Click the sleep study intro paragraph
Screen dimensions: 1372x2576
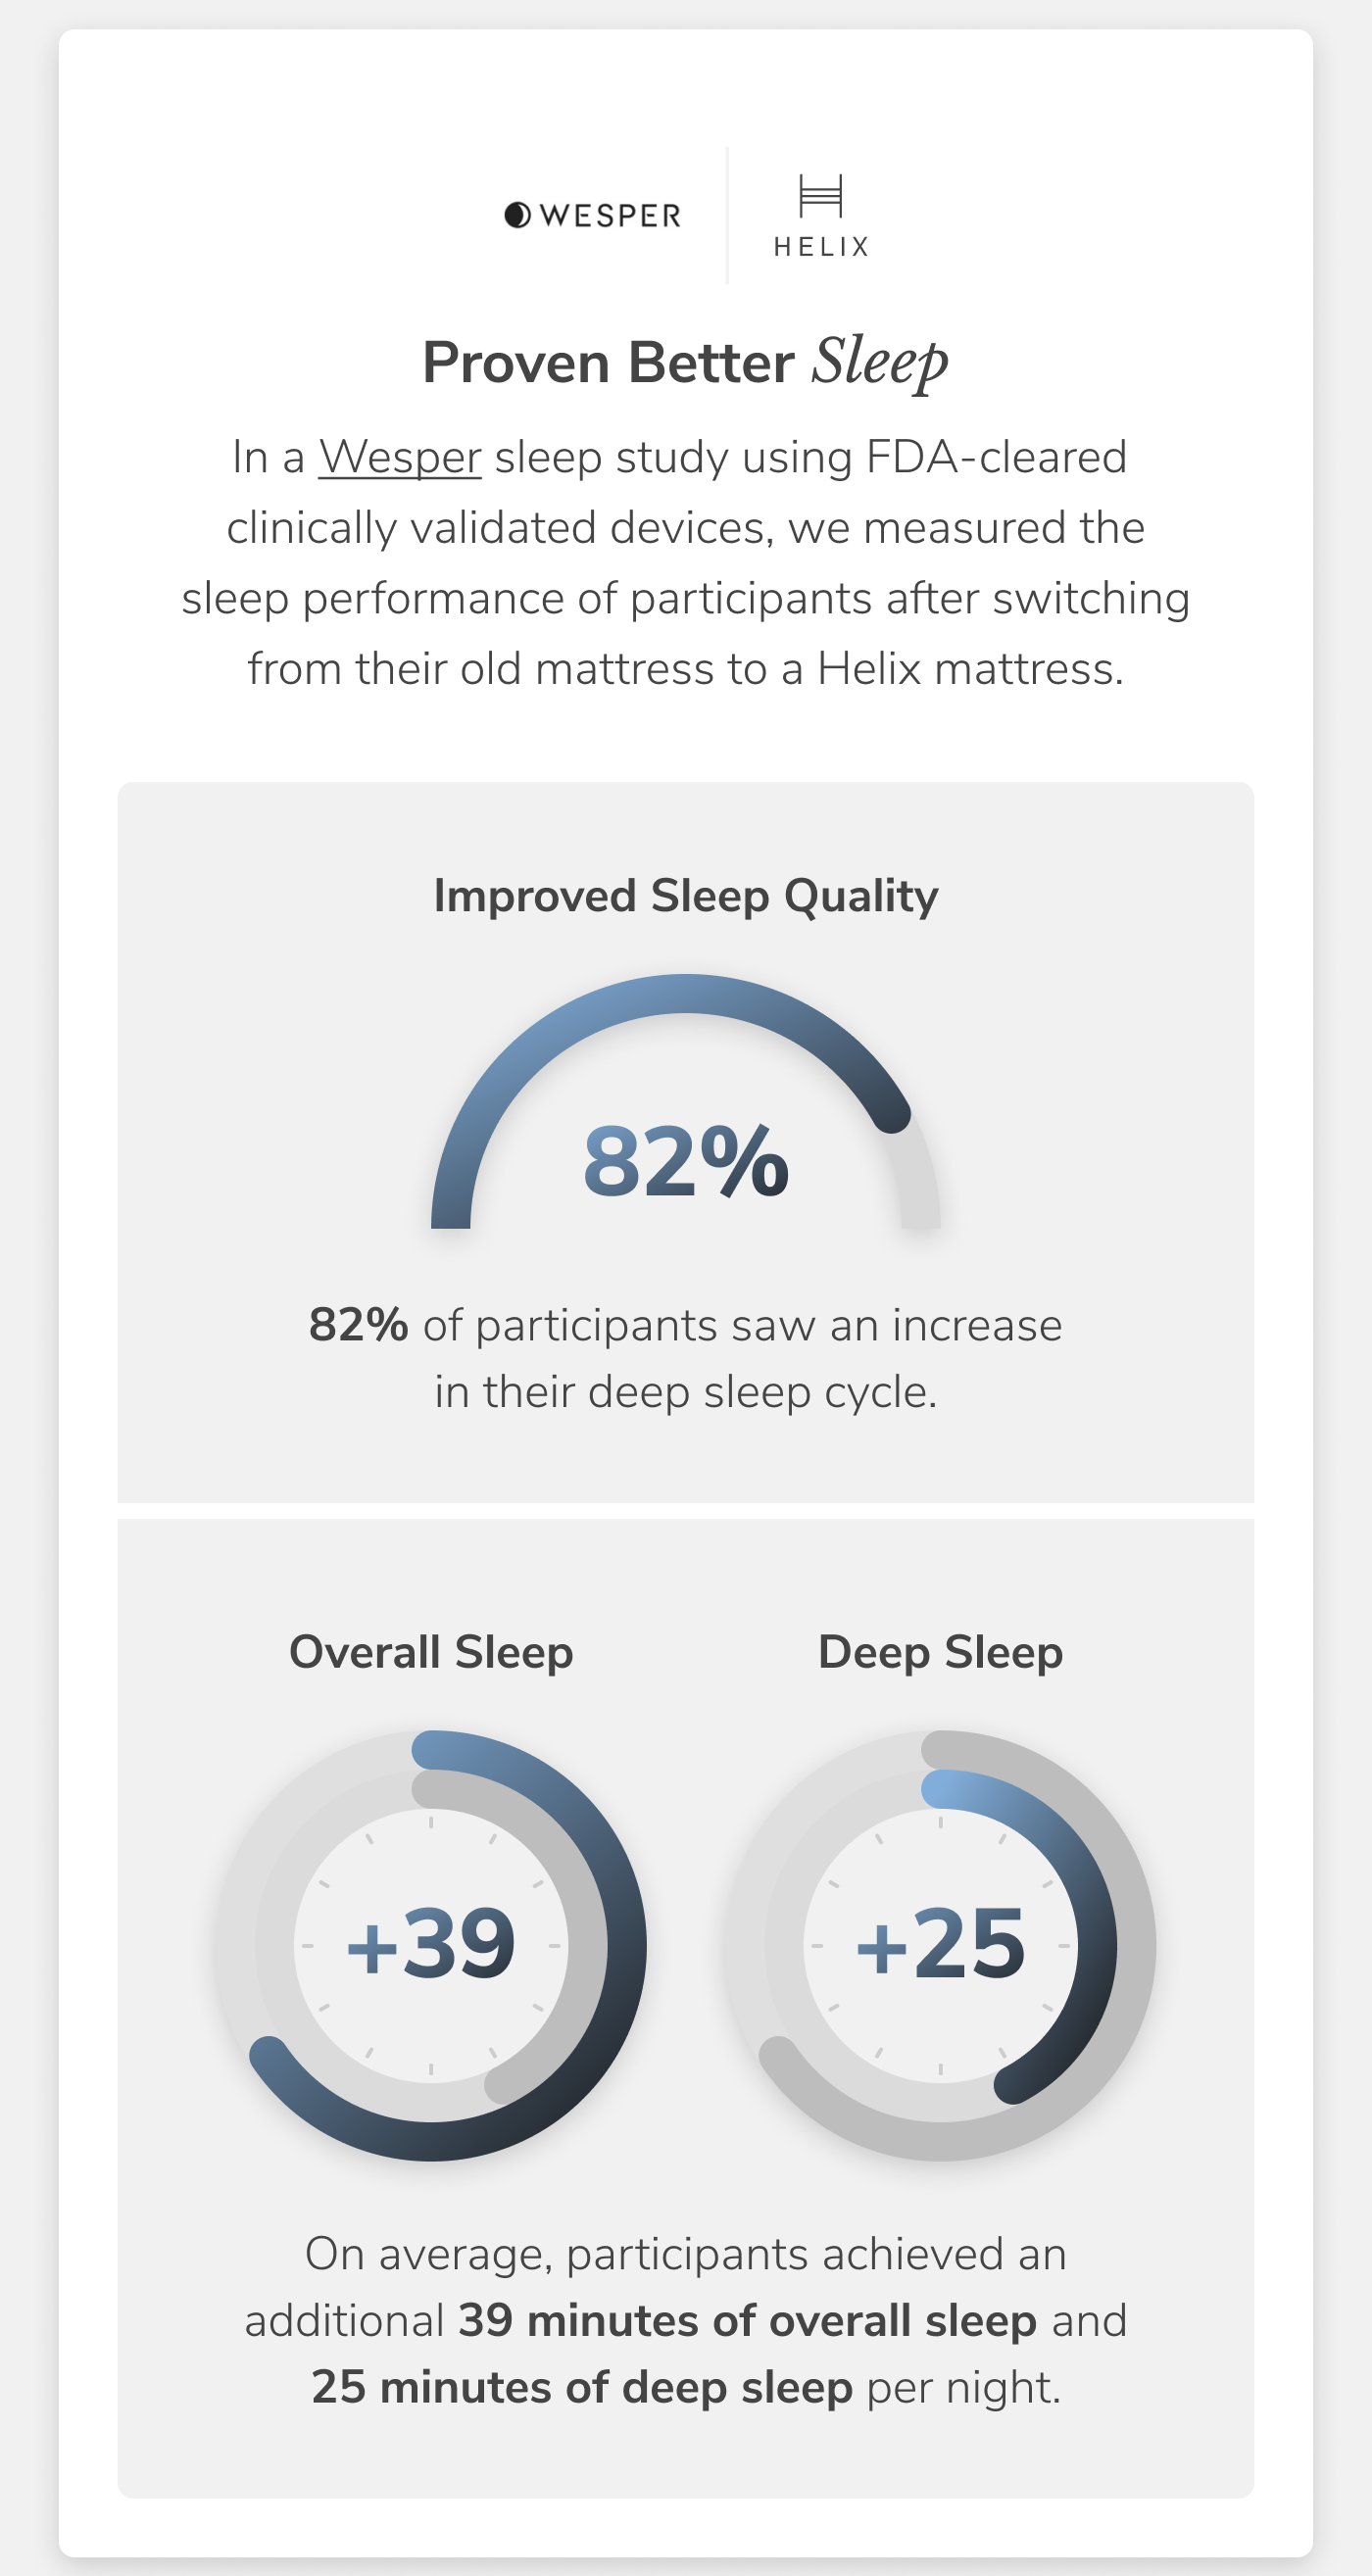(685, 564)
